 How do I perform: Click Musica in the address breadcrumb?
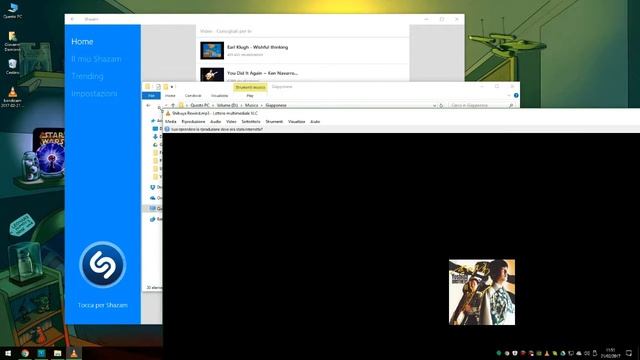[x=251, y=105]
